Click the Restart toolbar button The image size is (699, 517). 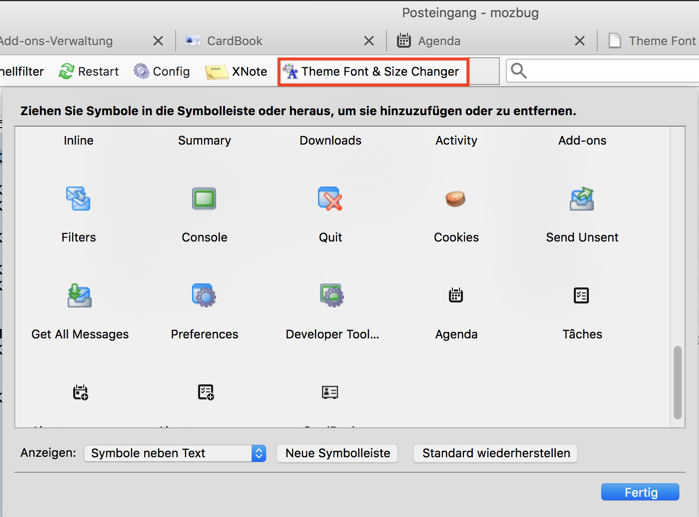88,71
